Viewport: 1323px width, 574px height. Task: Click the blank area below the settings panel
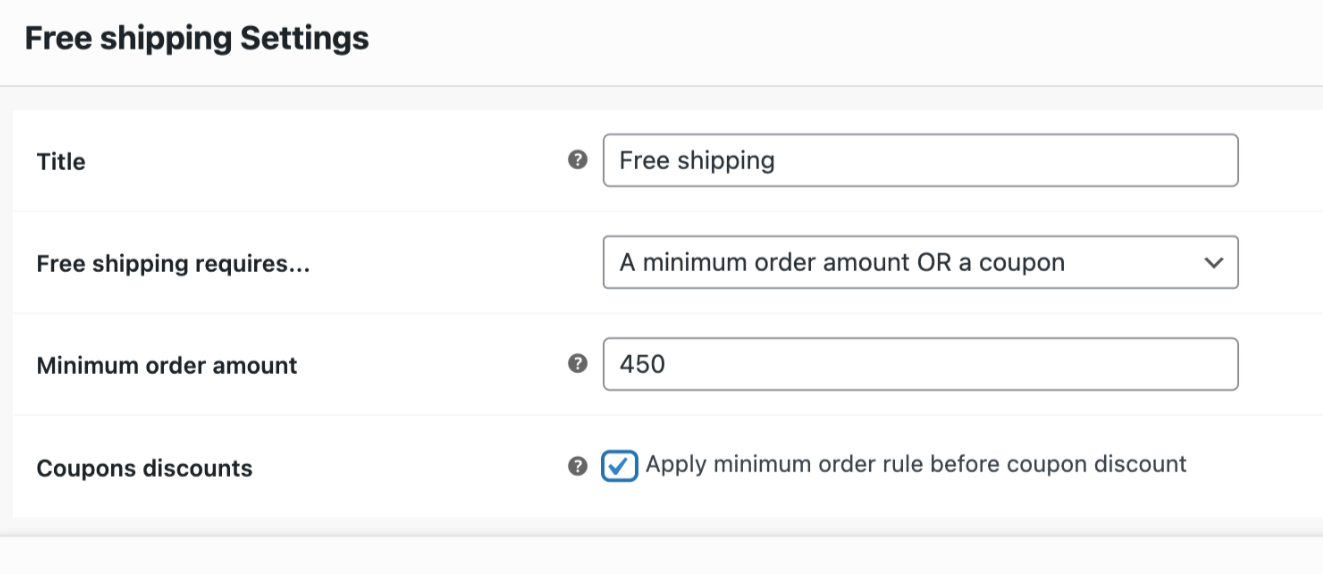[x=661, y=556]
